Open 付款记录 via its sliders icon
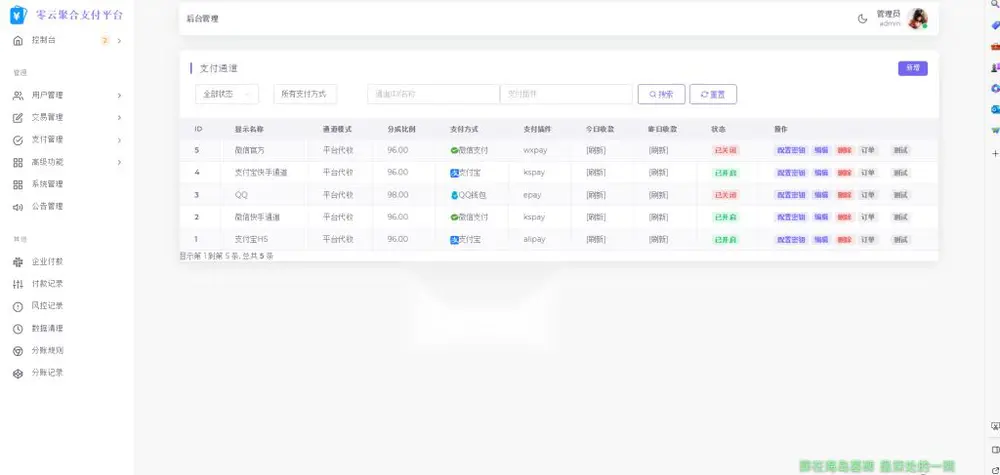The height and width of the screenshot is (475, 1000). coord(18,284)
